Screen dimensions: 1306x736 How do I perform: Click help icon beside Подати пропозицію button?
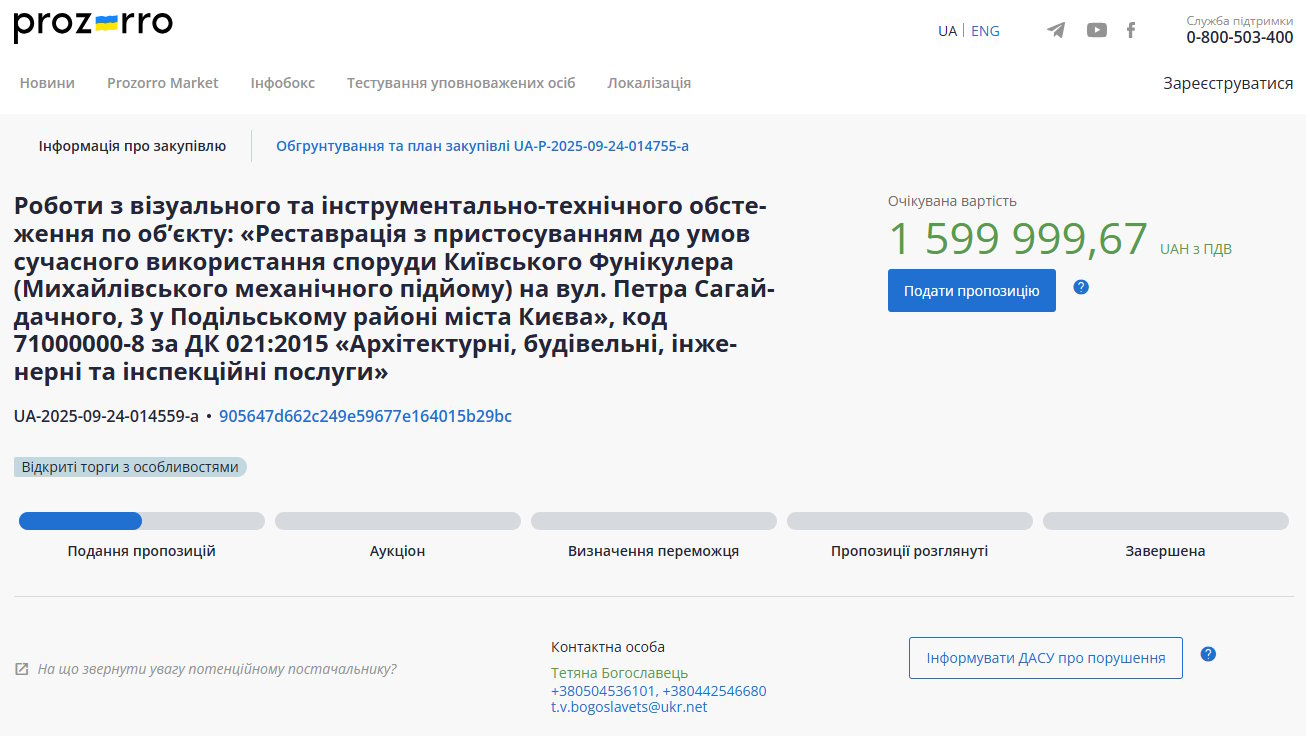point(1081,287)
